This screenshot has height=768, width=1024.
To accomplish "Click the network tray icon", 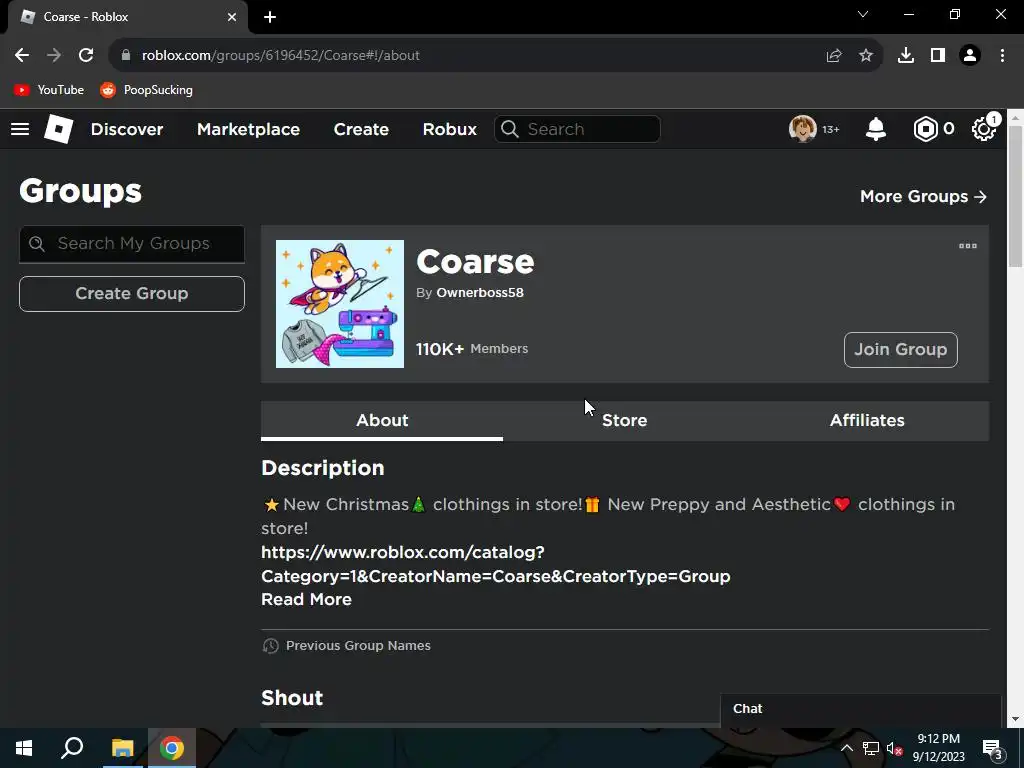I will click(871, 748).
